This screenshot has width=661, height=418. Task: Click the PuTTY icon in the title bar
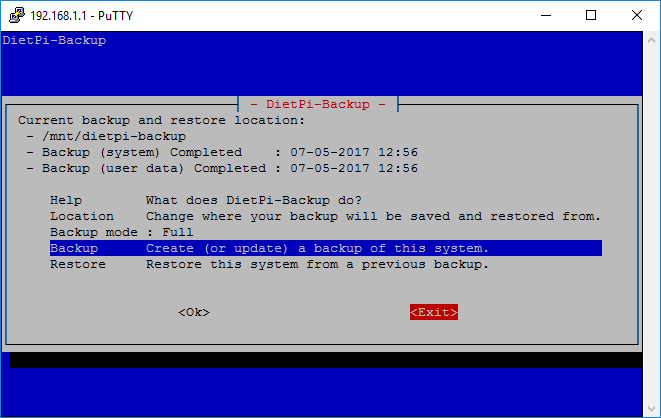click(x=17, y=15)
